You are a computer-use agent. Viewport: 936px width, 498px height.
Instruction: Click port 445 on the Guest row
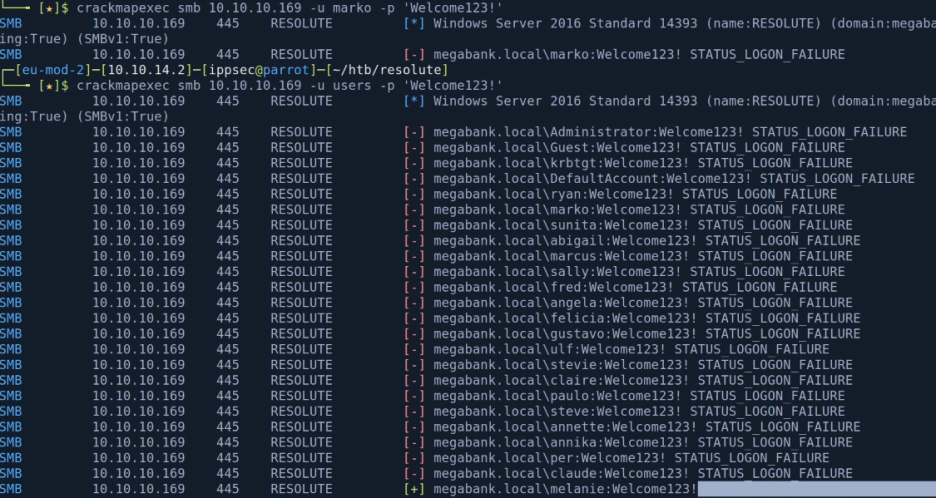click(227, 147)
